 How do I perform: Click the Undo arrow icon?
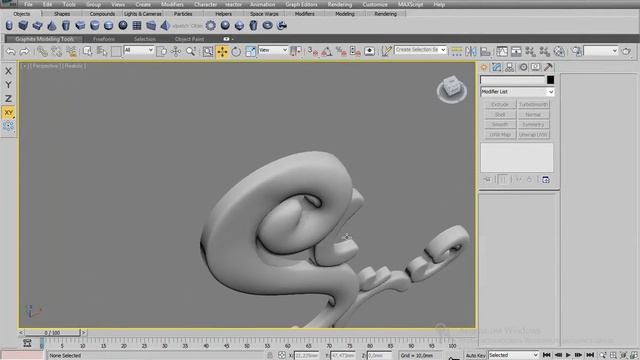point(11,51)
